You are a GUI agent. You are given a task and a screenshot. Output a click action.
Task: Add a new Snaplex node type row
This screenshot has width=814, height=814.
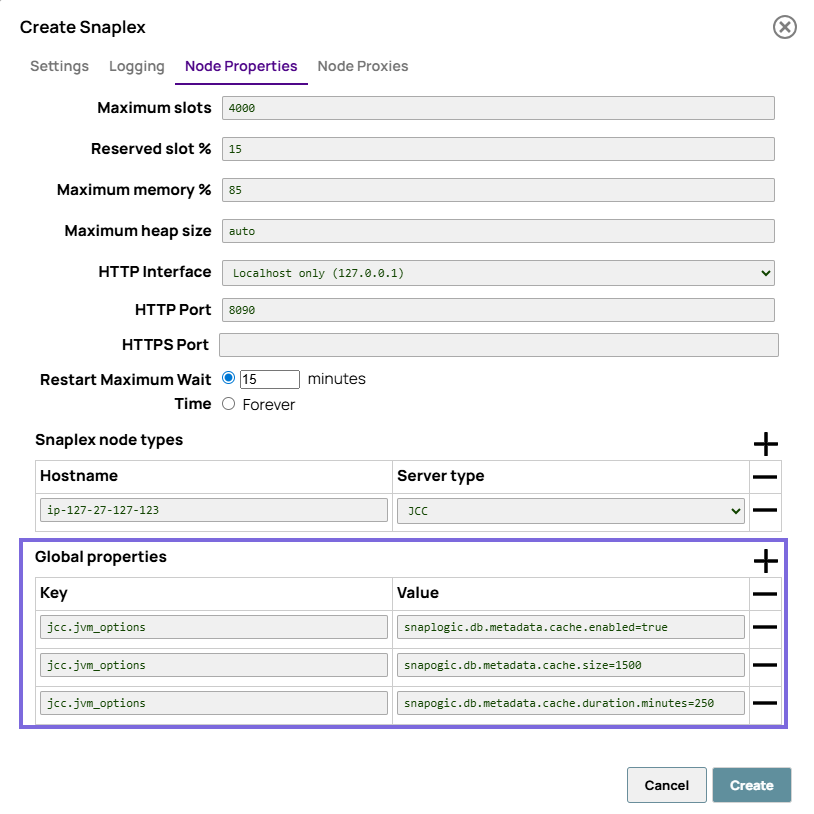[x=765, y=444]
